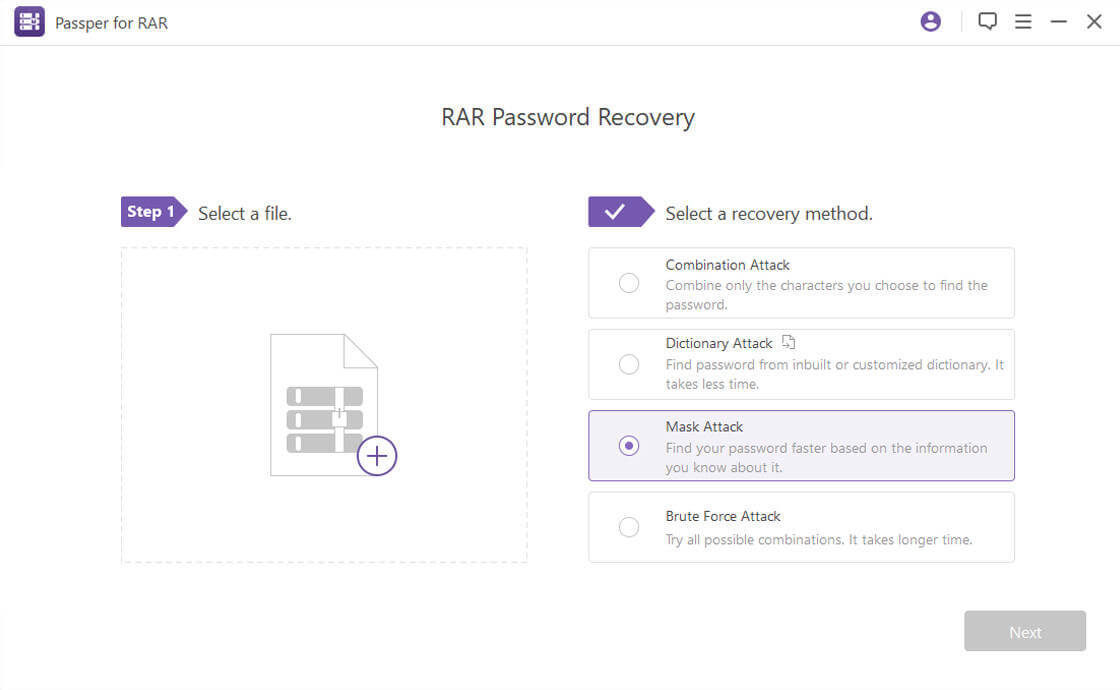The image size is (1120, 690).
Task: Open the hamburger menu in title bar
Action: [x=1023, y=22]
